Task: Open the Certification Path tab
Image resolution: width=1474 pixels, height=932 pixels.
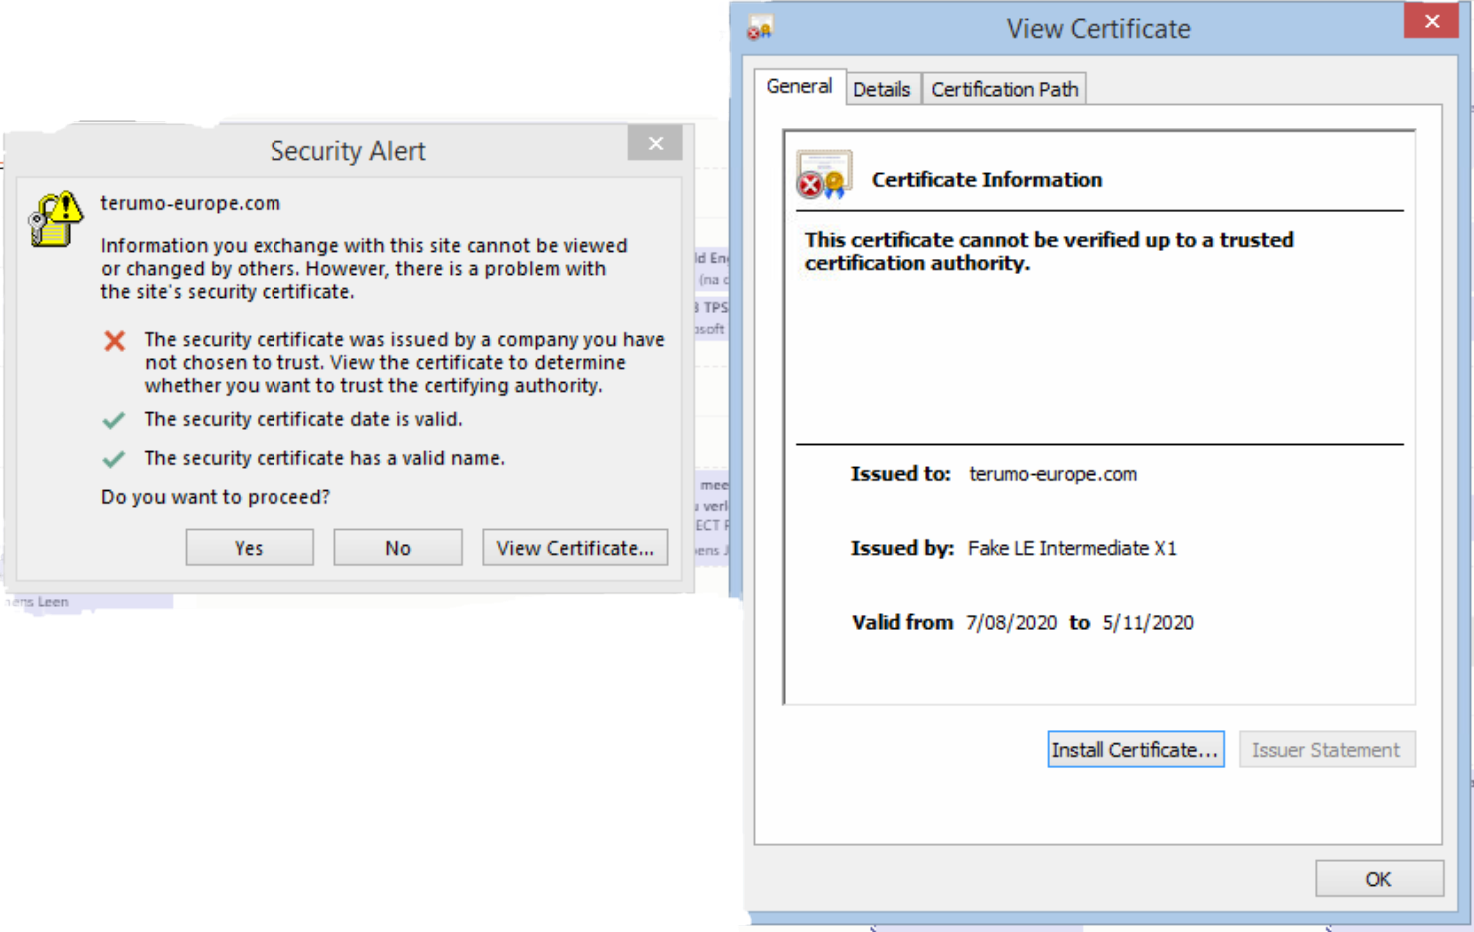Action: pos(1004,90)
